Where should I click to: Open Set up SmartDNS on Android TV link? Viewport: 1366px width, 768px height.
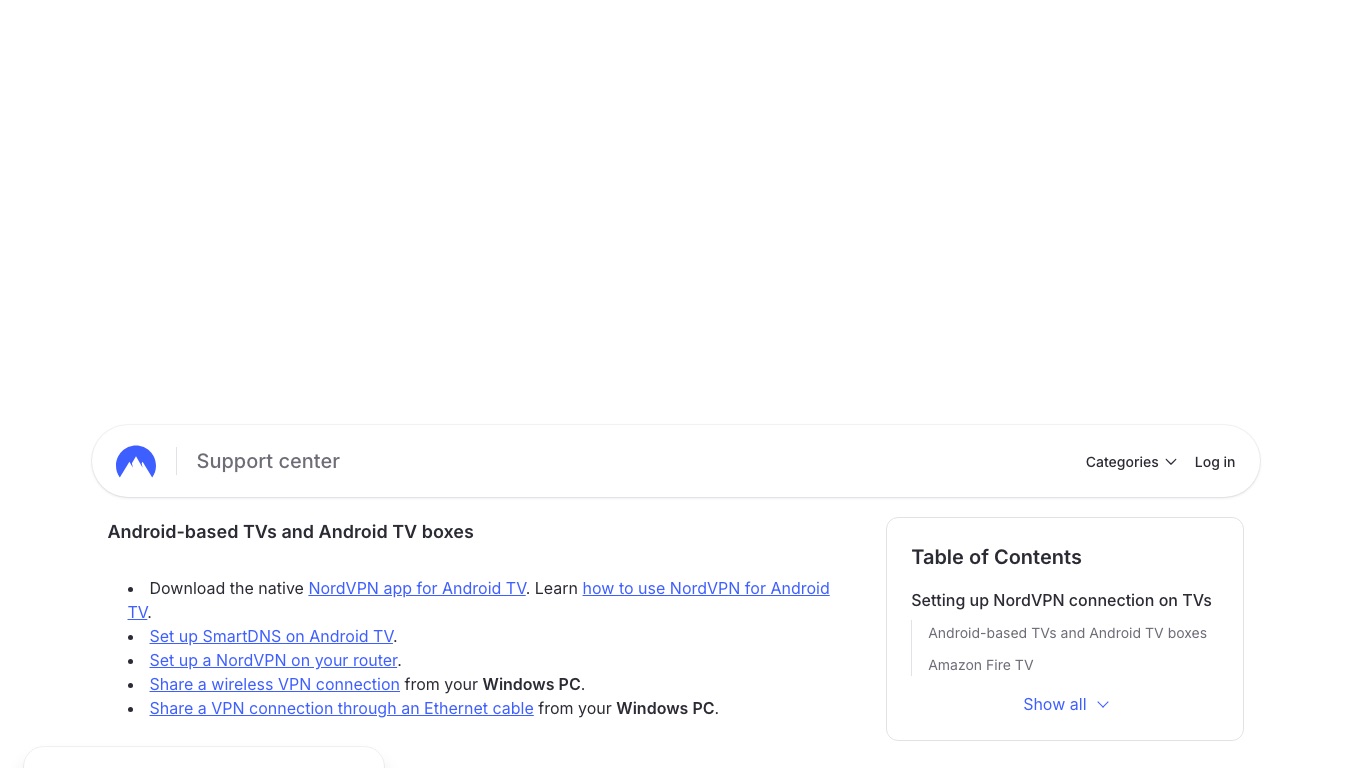(271, 636)
